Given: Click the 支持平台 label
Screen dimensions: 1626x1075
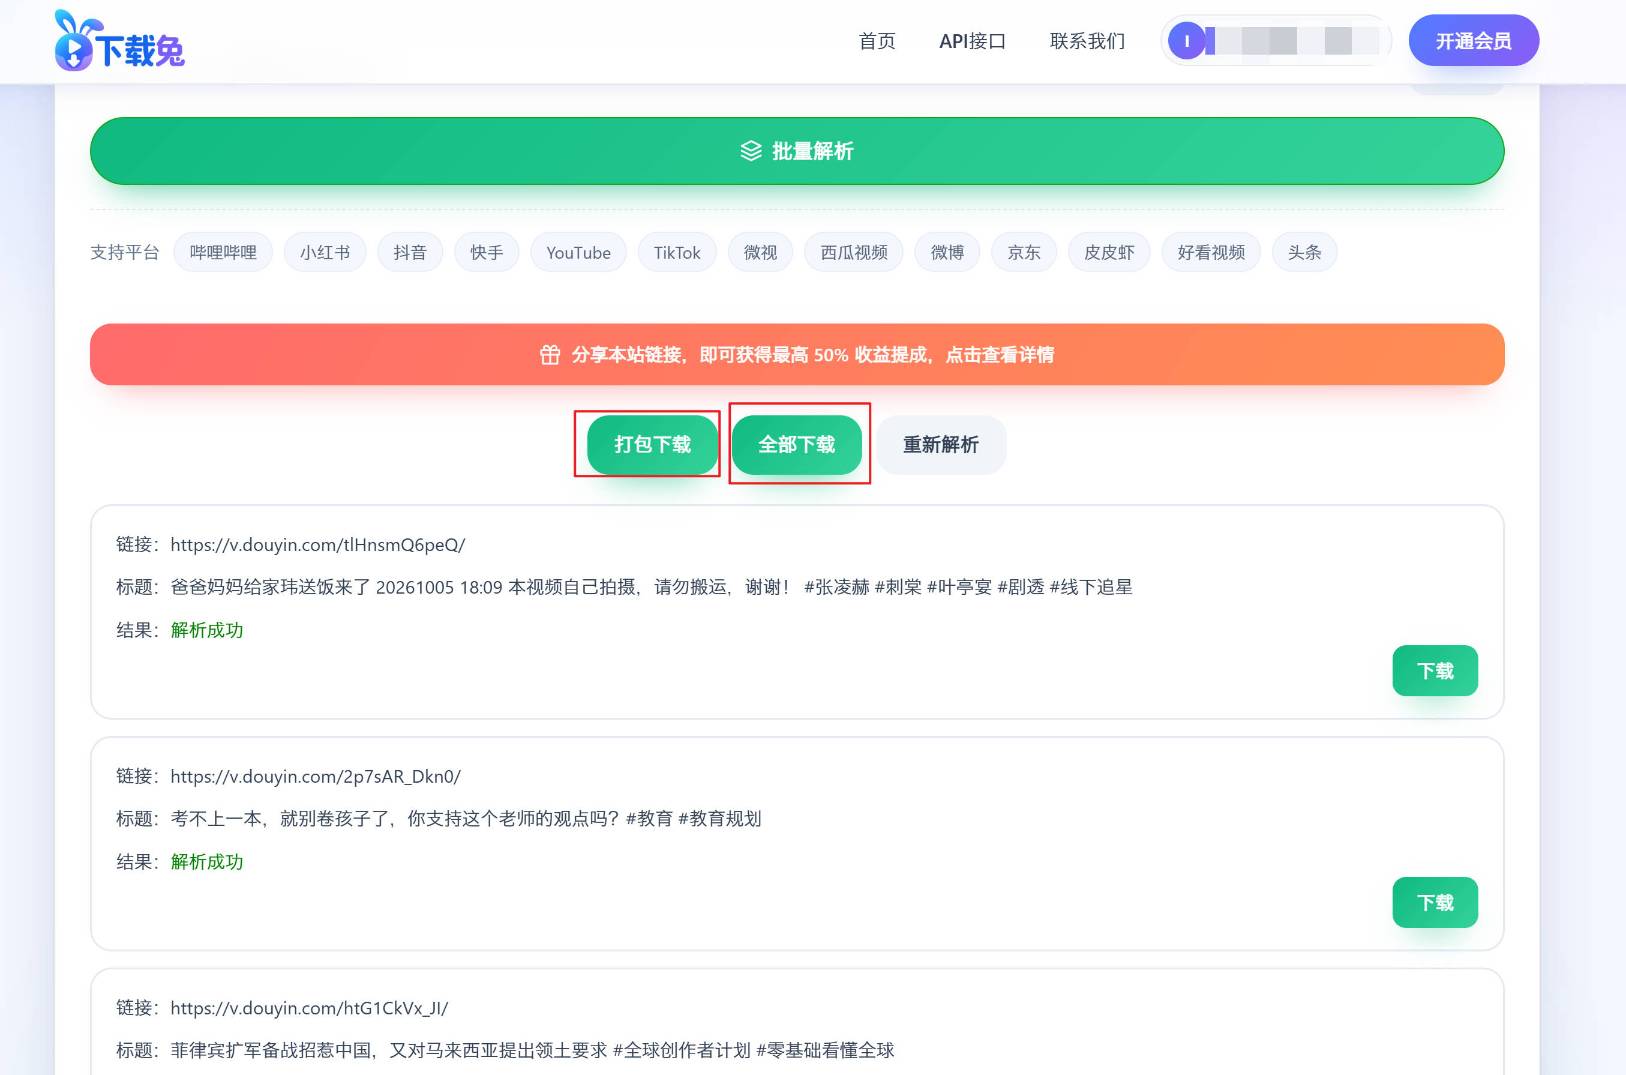Looking at the screenshot, I should [x=125, y=253].
